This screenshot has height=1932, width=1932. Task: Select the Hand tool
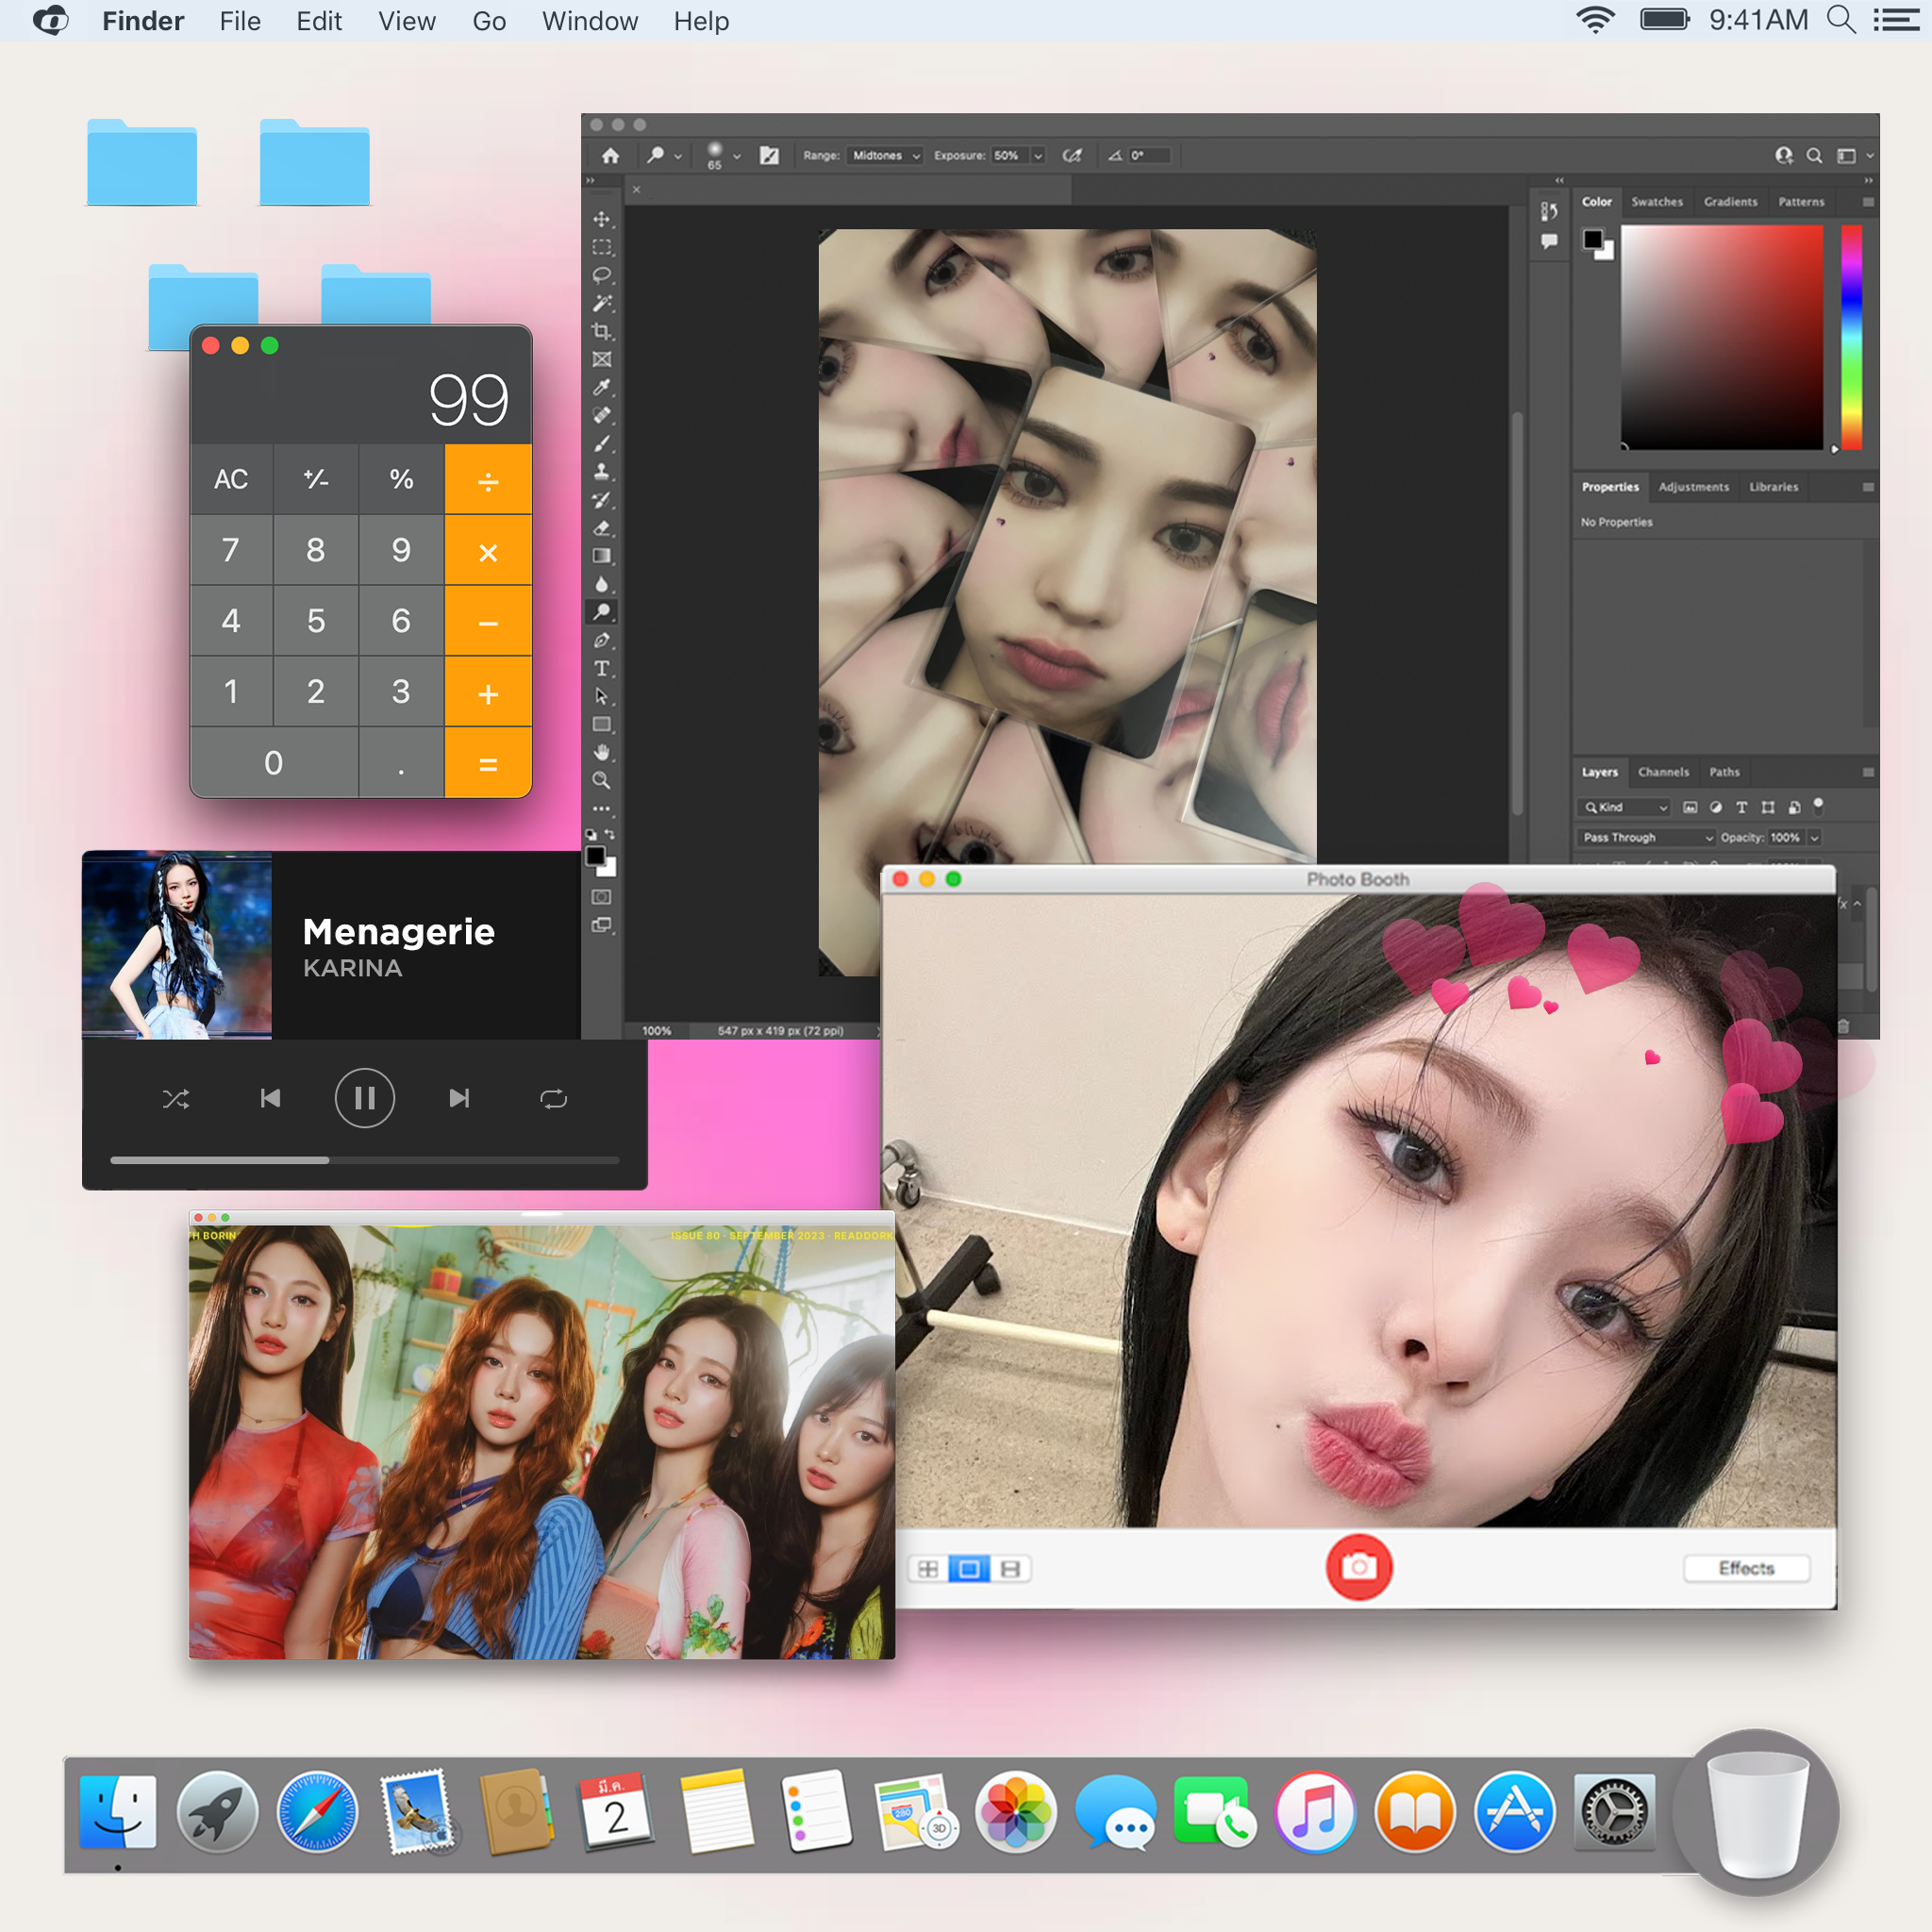601,752
